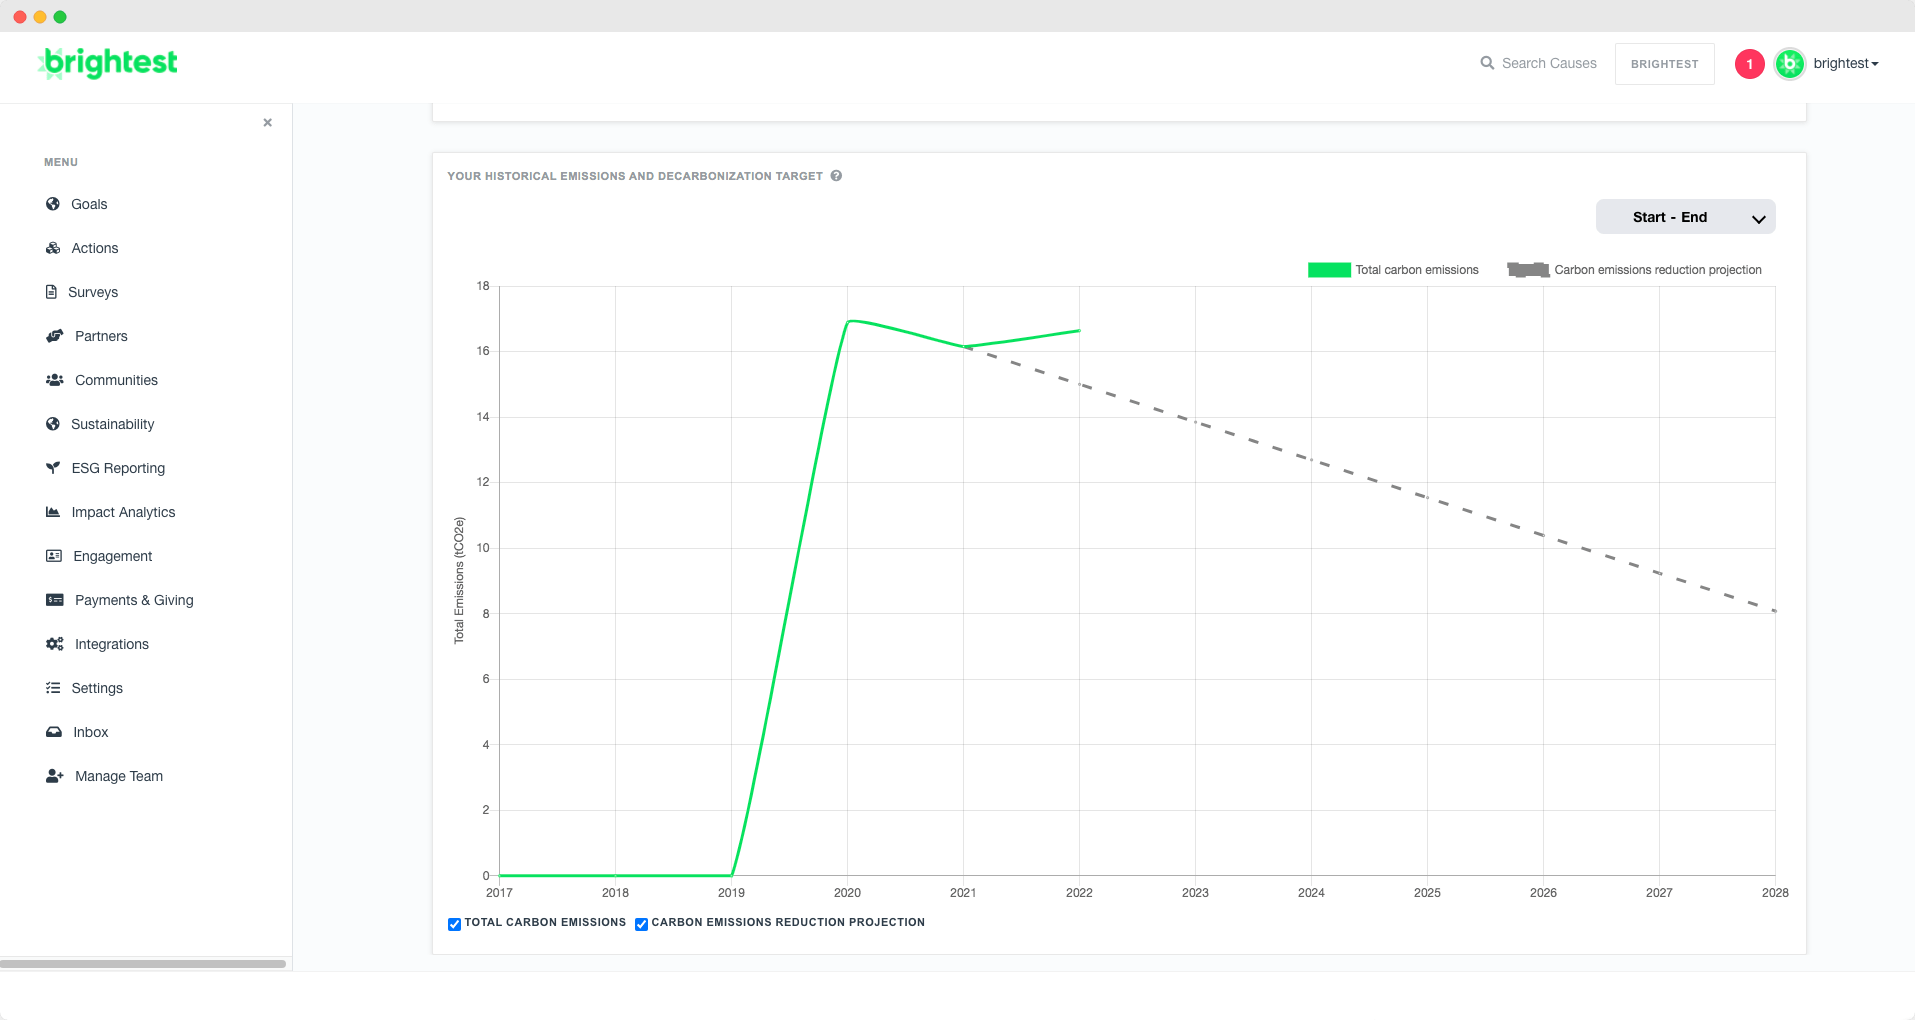This screenshot has width=1915, height=1020.
Task: Open the Integrations gears icon
Action: click(x=54, y=644)
